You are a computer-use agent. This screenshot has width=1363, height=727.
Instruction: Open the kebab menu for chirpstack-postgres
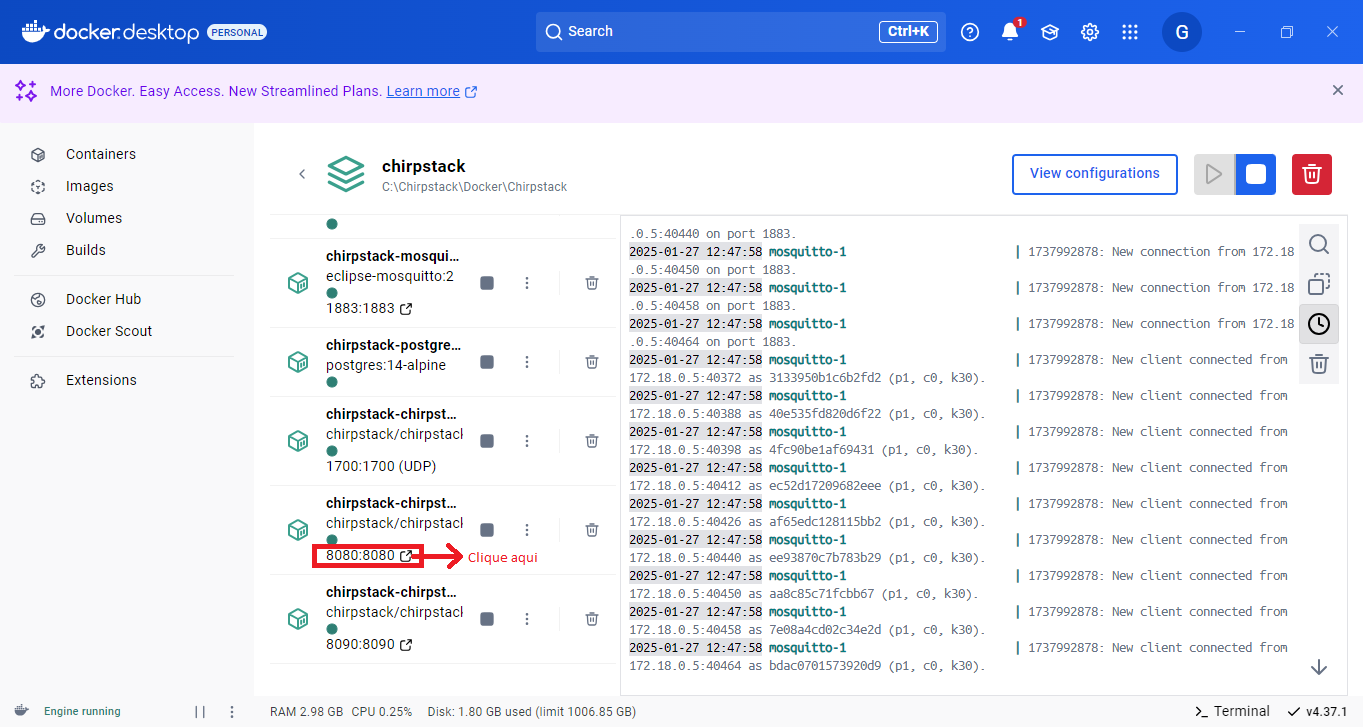point(527,361)
